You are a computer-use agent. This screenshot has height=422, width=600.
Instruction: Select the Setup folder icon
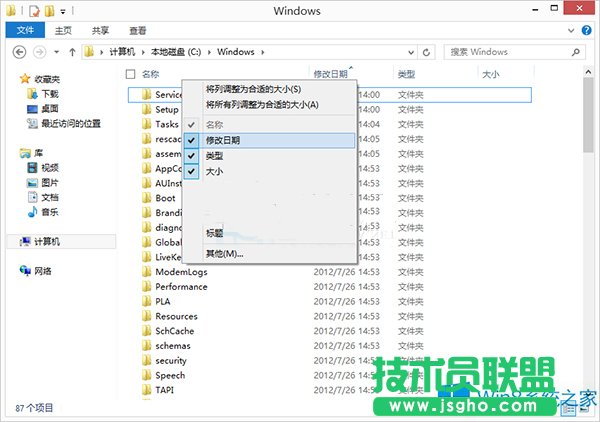point(147,109)
